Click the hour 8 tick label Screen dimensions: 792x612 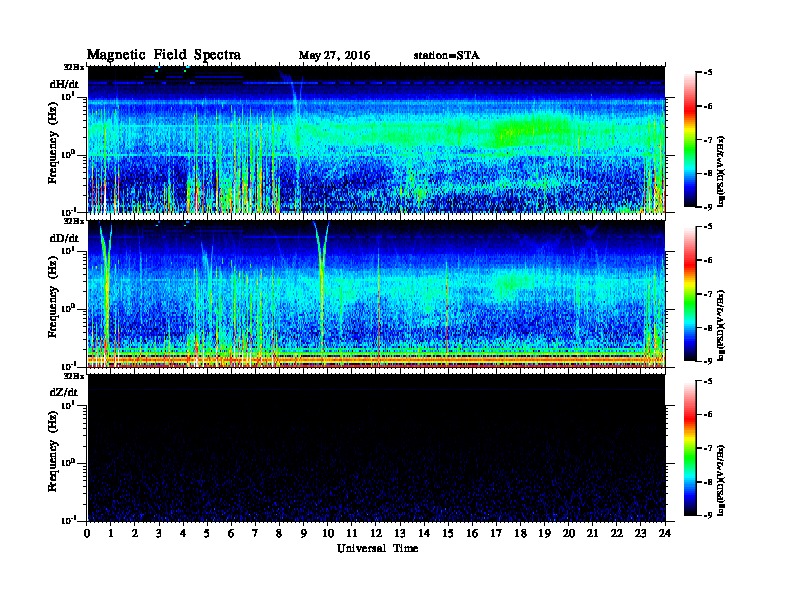coord(279,533)
